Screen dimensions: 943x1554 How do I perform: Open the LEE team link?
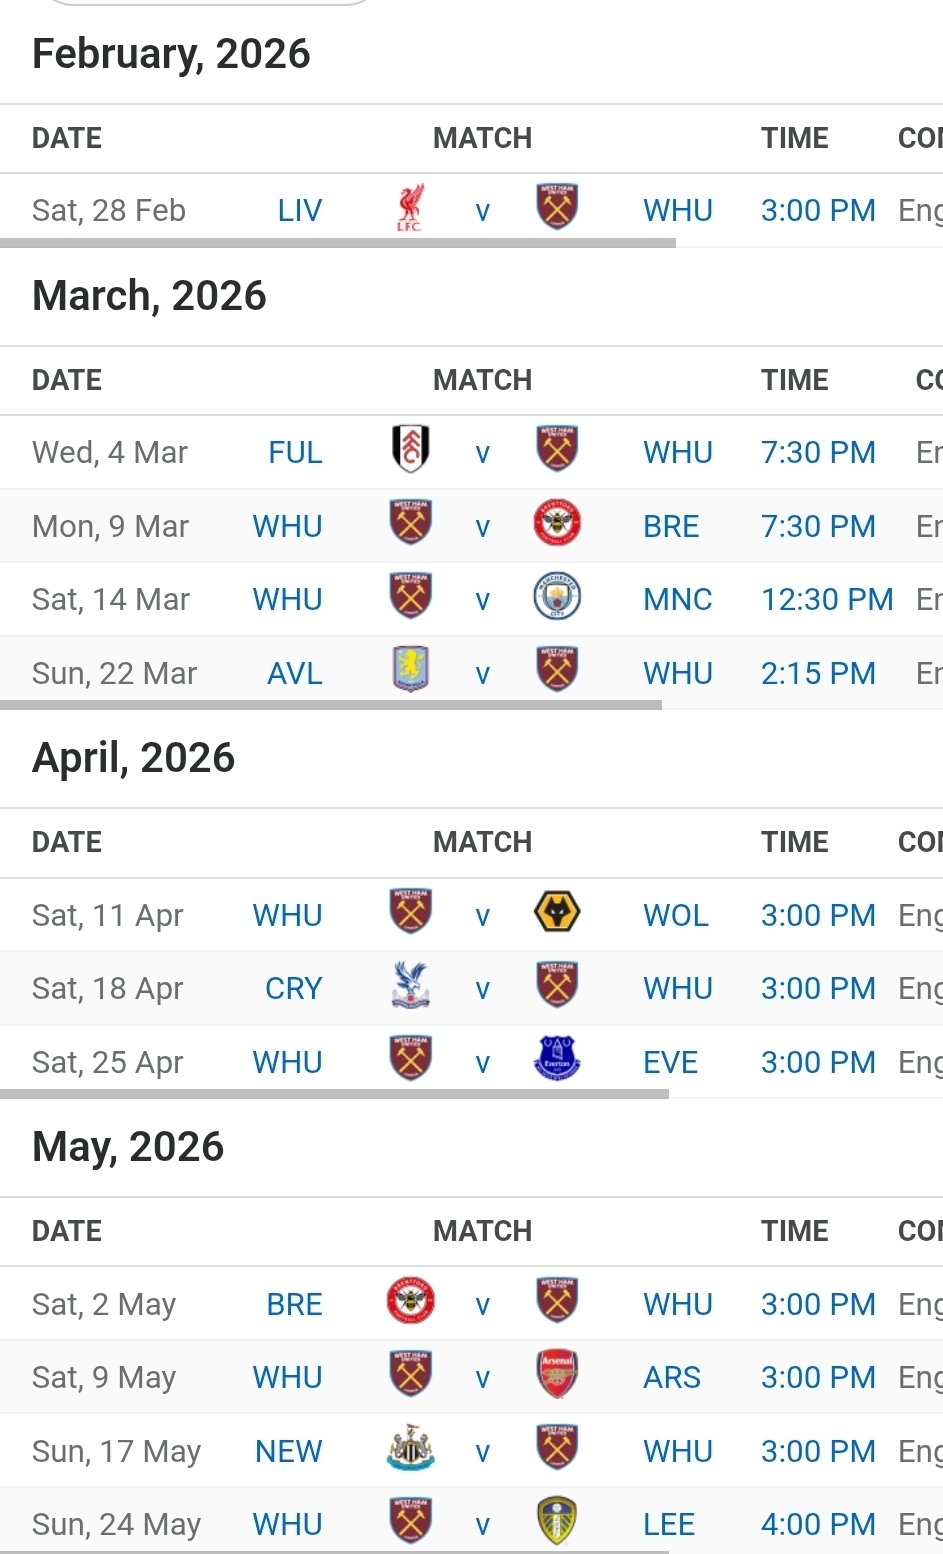[668, 1525]
